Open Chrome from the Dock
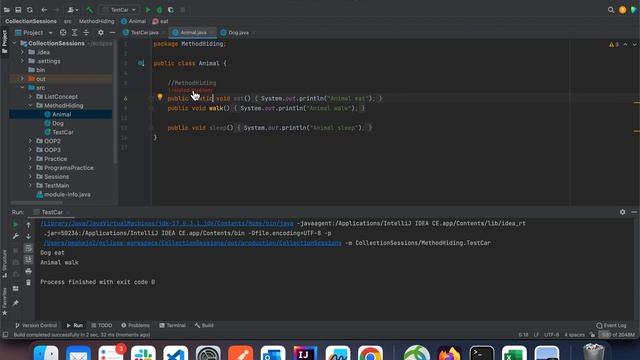The image size is (640, 360). (x=370, y=353)
